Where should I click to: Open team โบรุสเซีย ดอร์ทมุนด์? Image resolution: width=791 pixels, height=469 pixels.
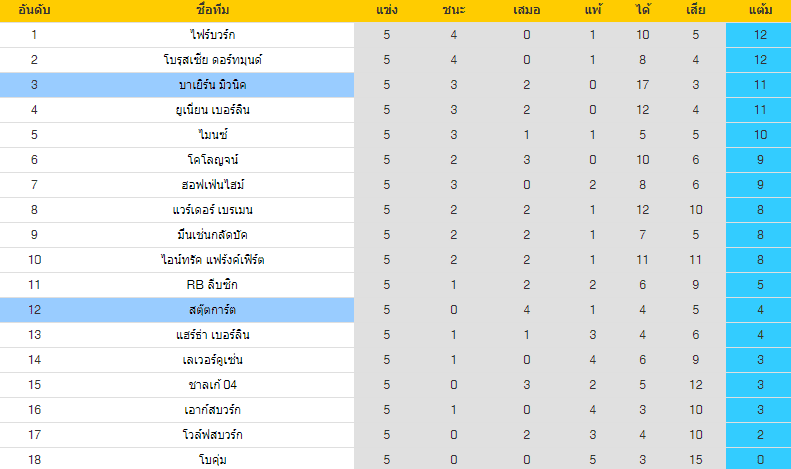pos(212,60)
